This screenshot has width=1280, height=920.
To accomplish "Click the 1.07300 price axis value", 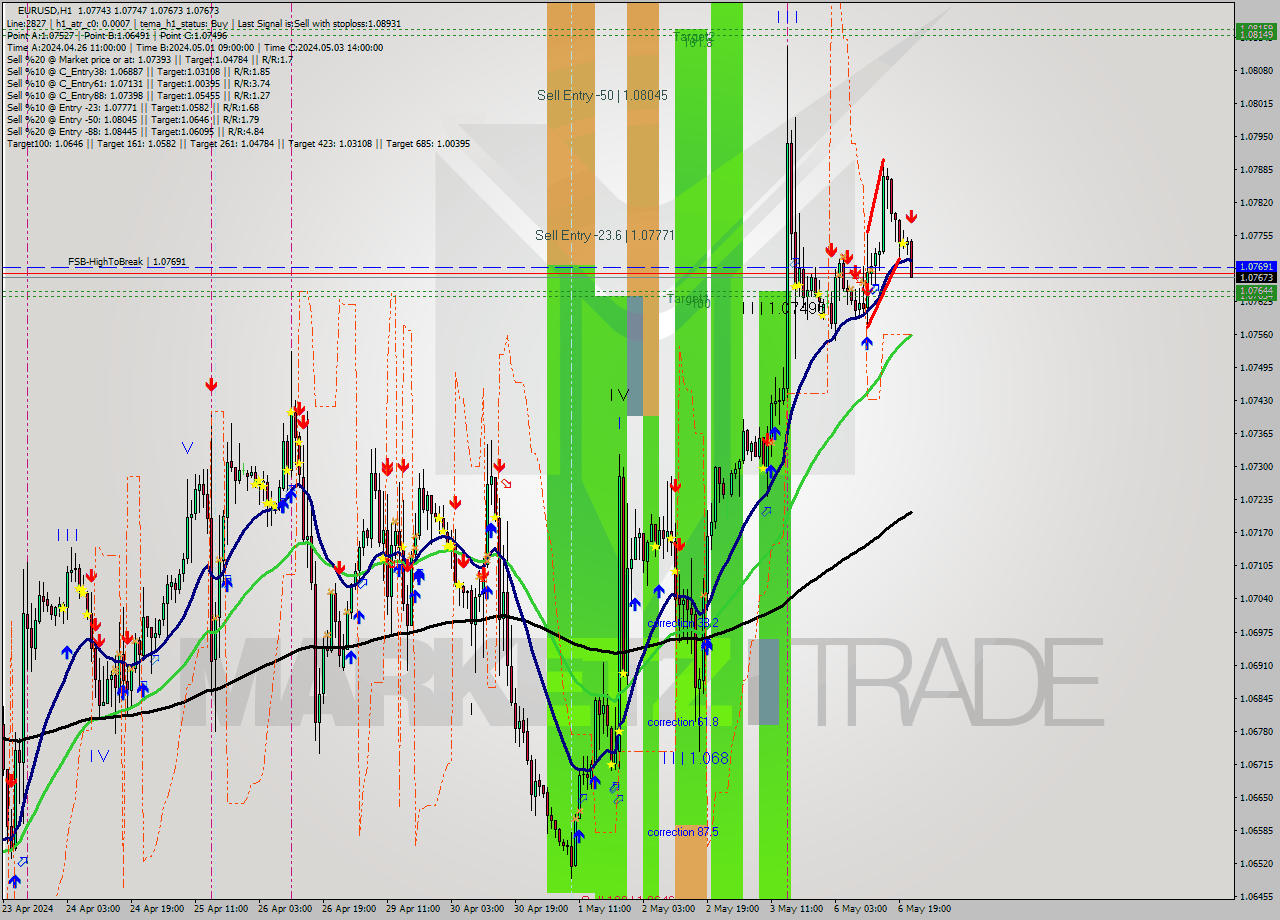I will point(1256,467).
